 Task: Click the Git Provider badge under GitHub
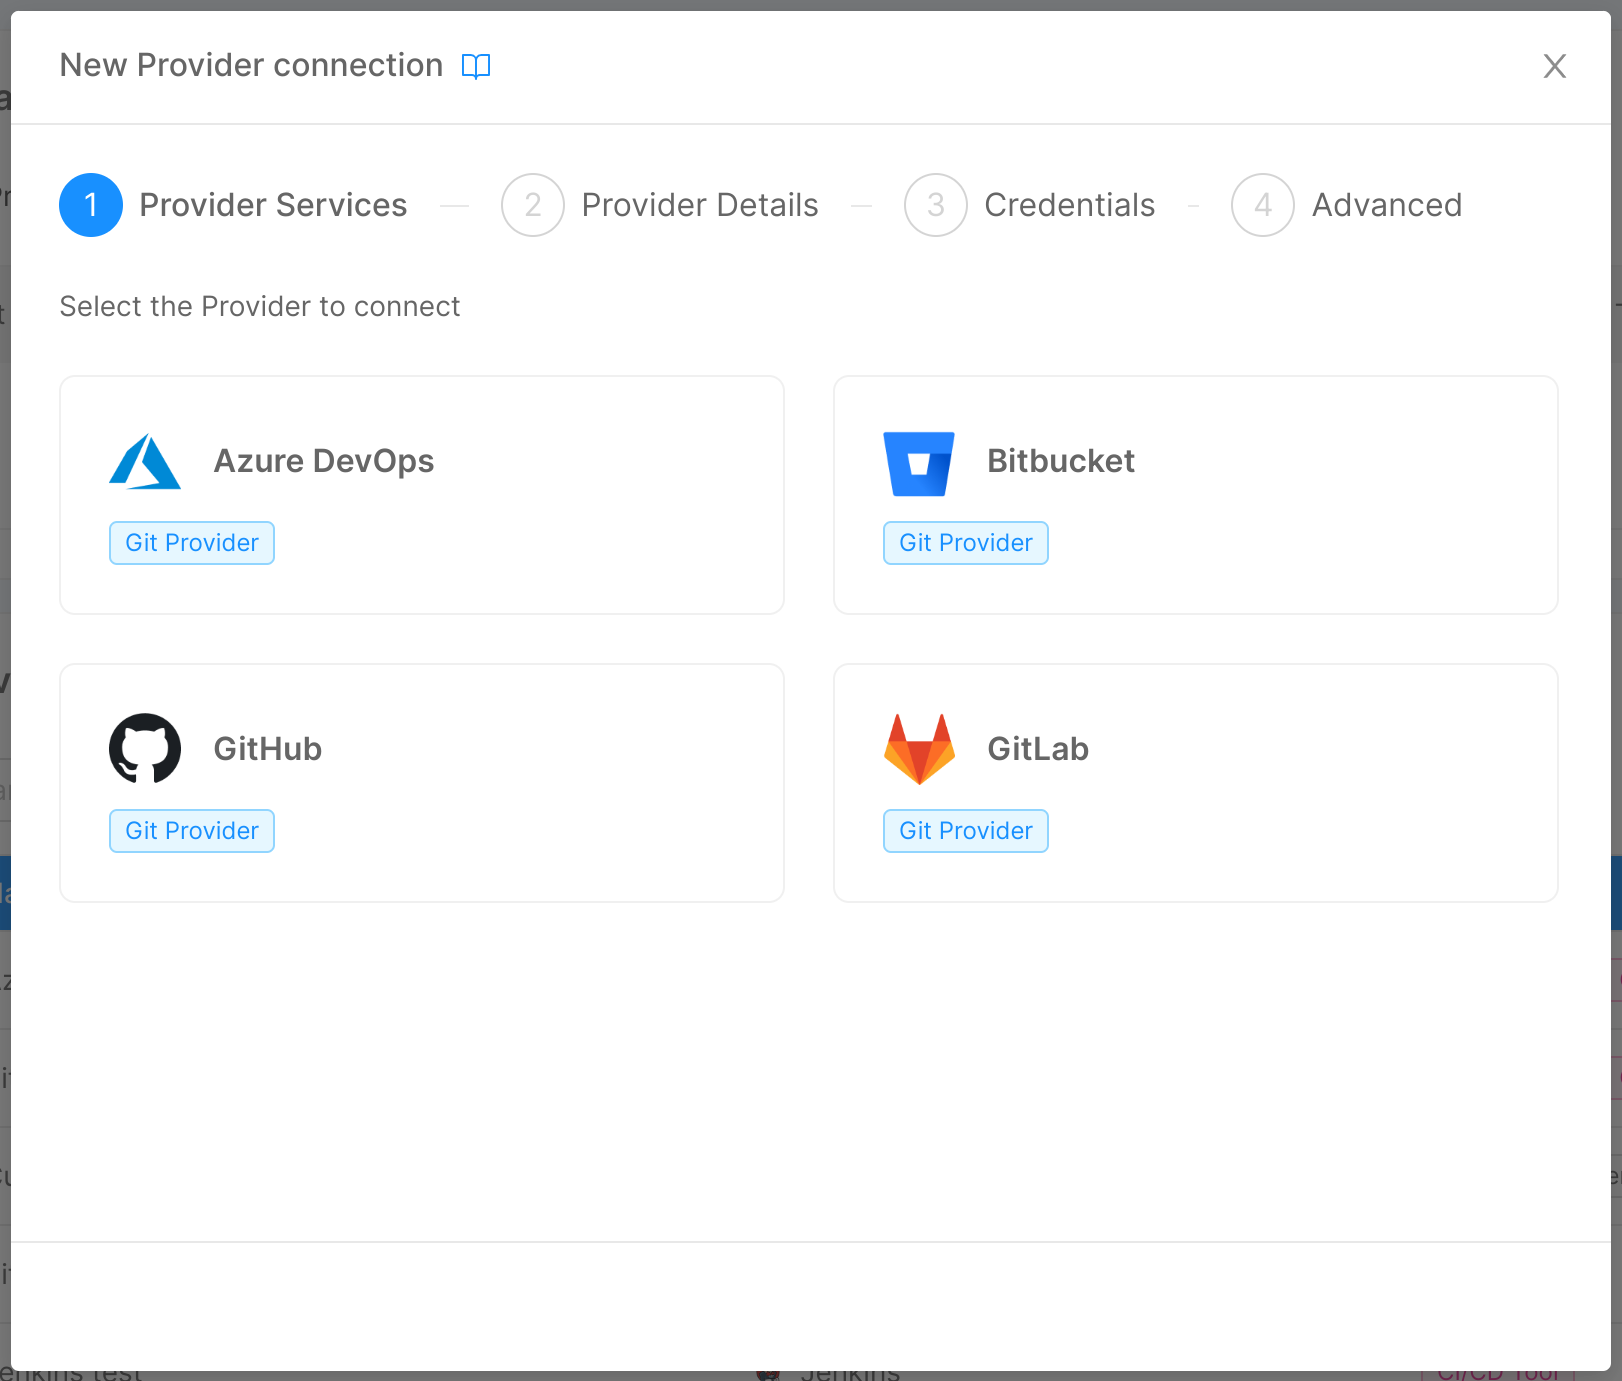pos(191,830)
